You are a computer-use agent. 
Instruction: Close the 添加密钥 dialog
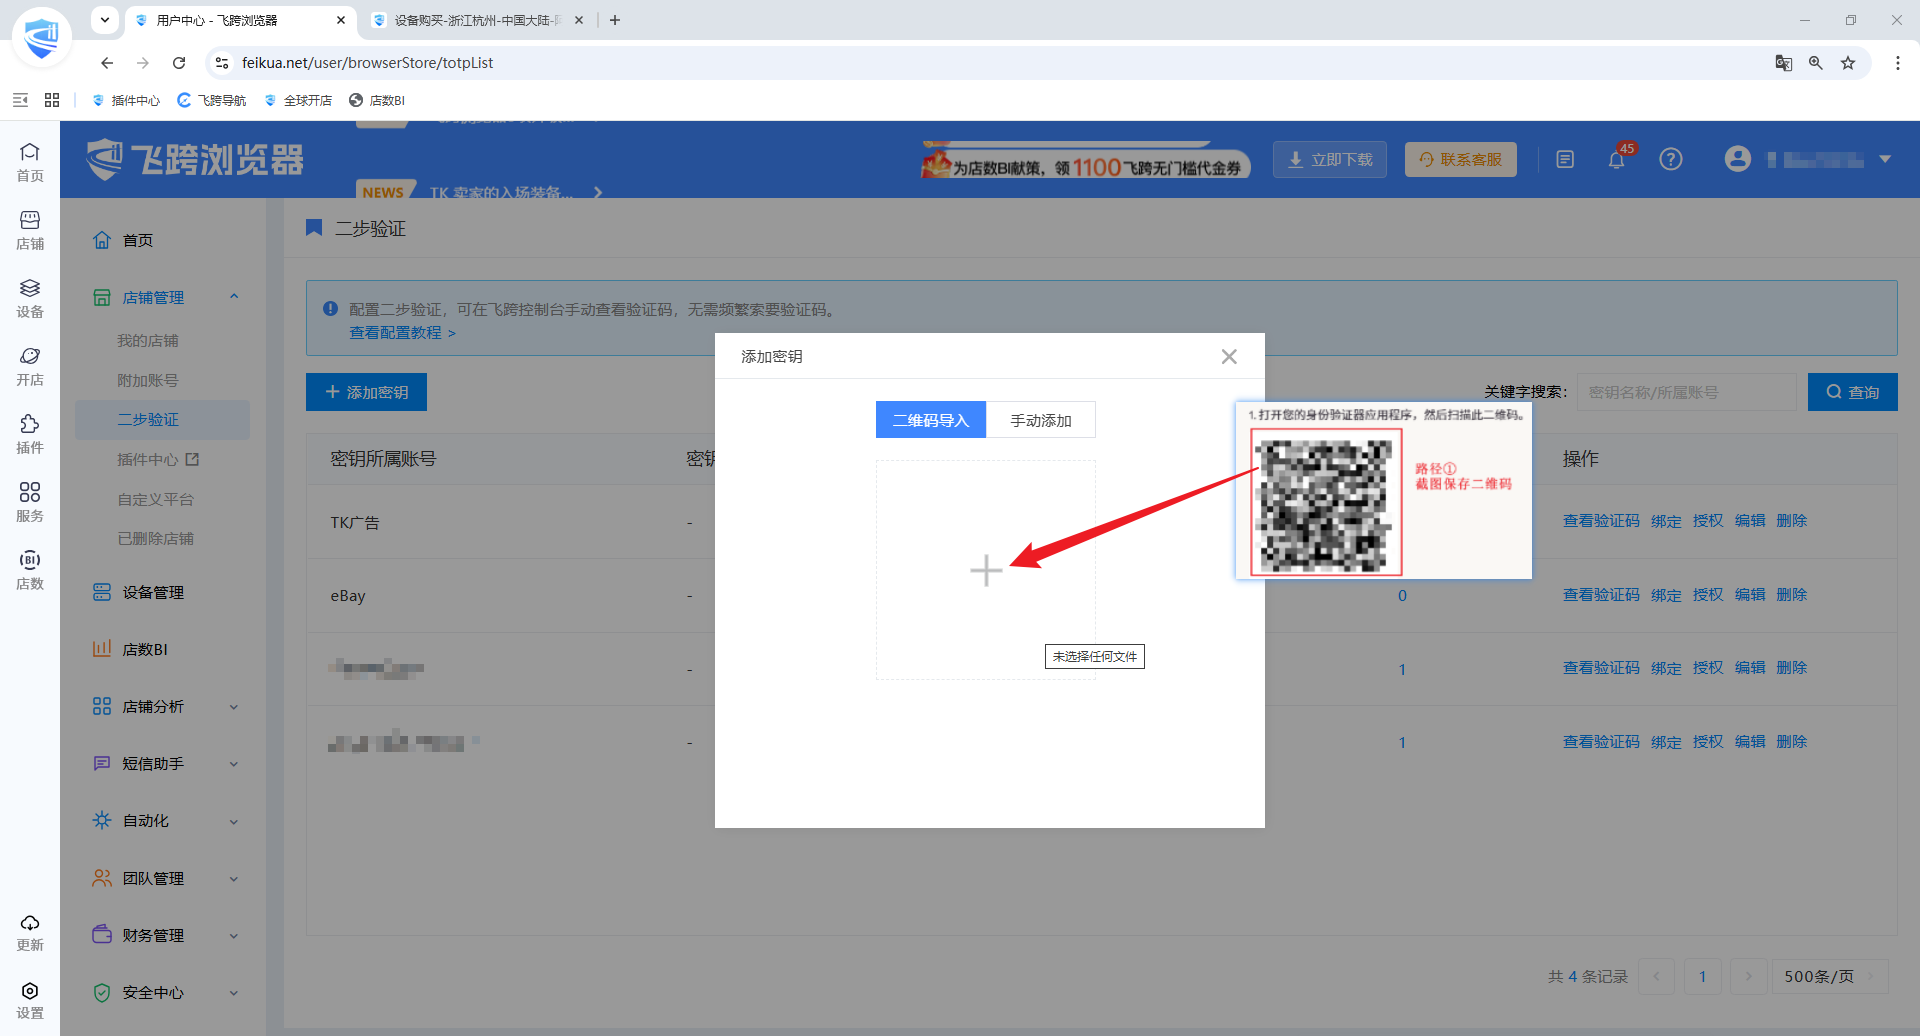click(1229, 357)
